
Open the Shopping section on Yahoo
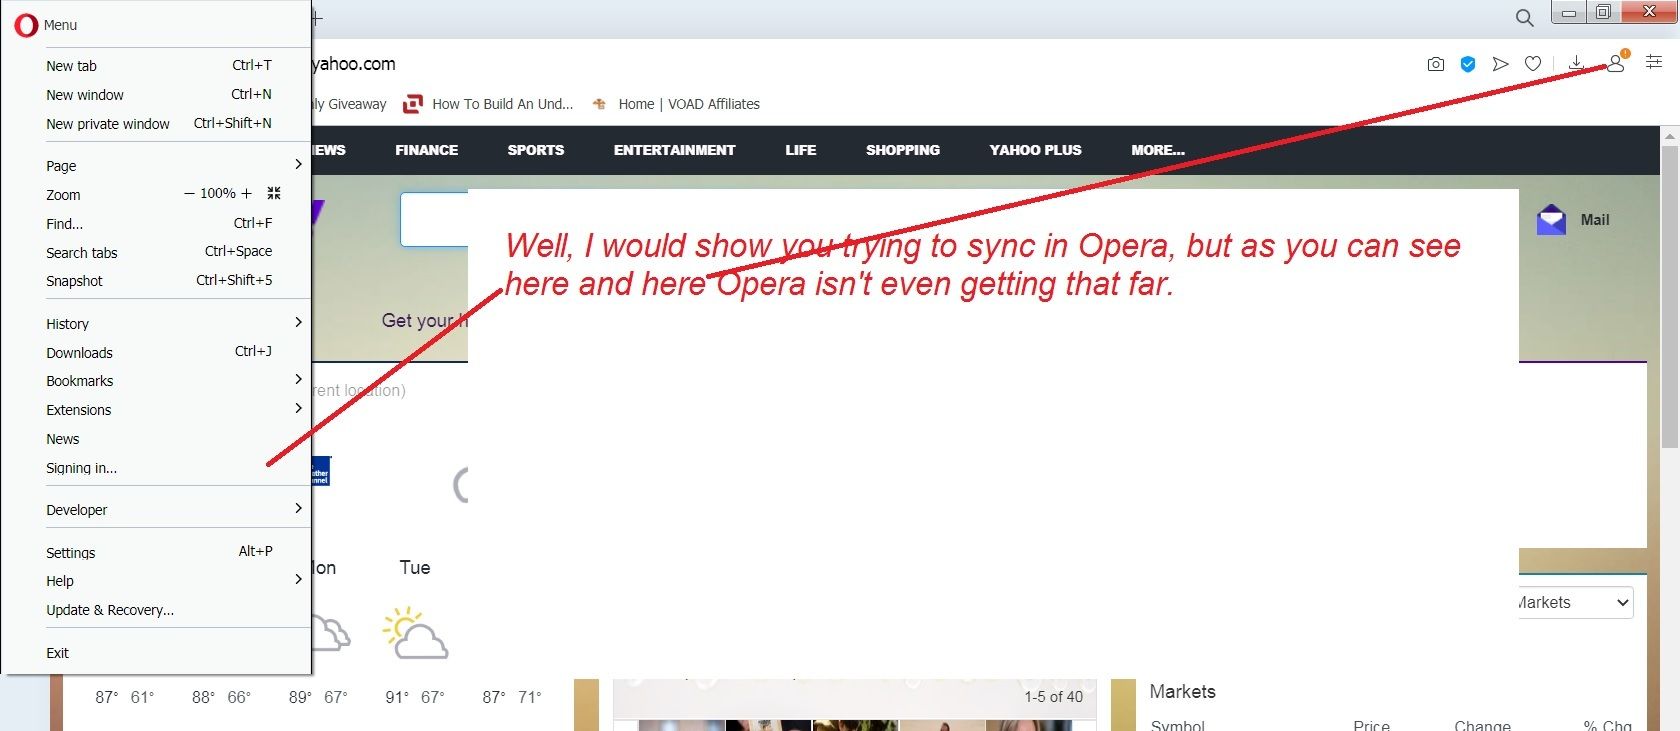pyautogui.click(x=902, y=150)
